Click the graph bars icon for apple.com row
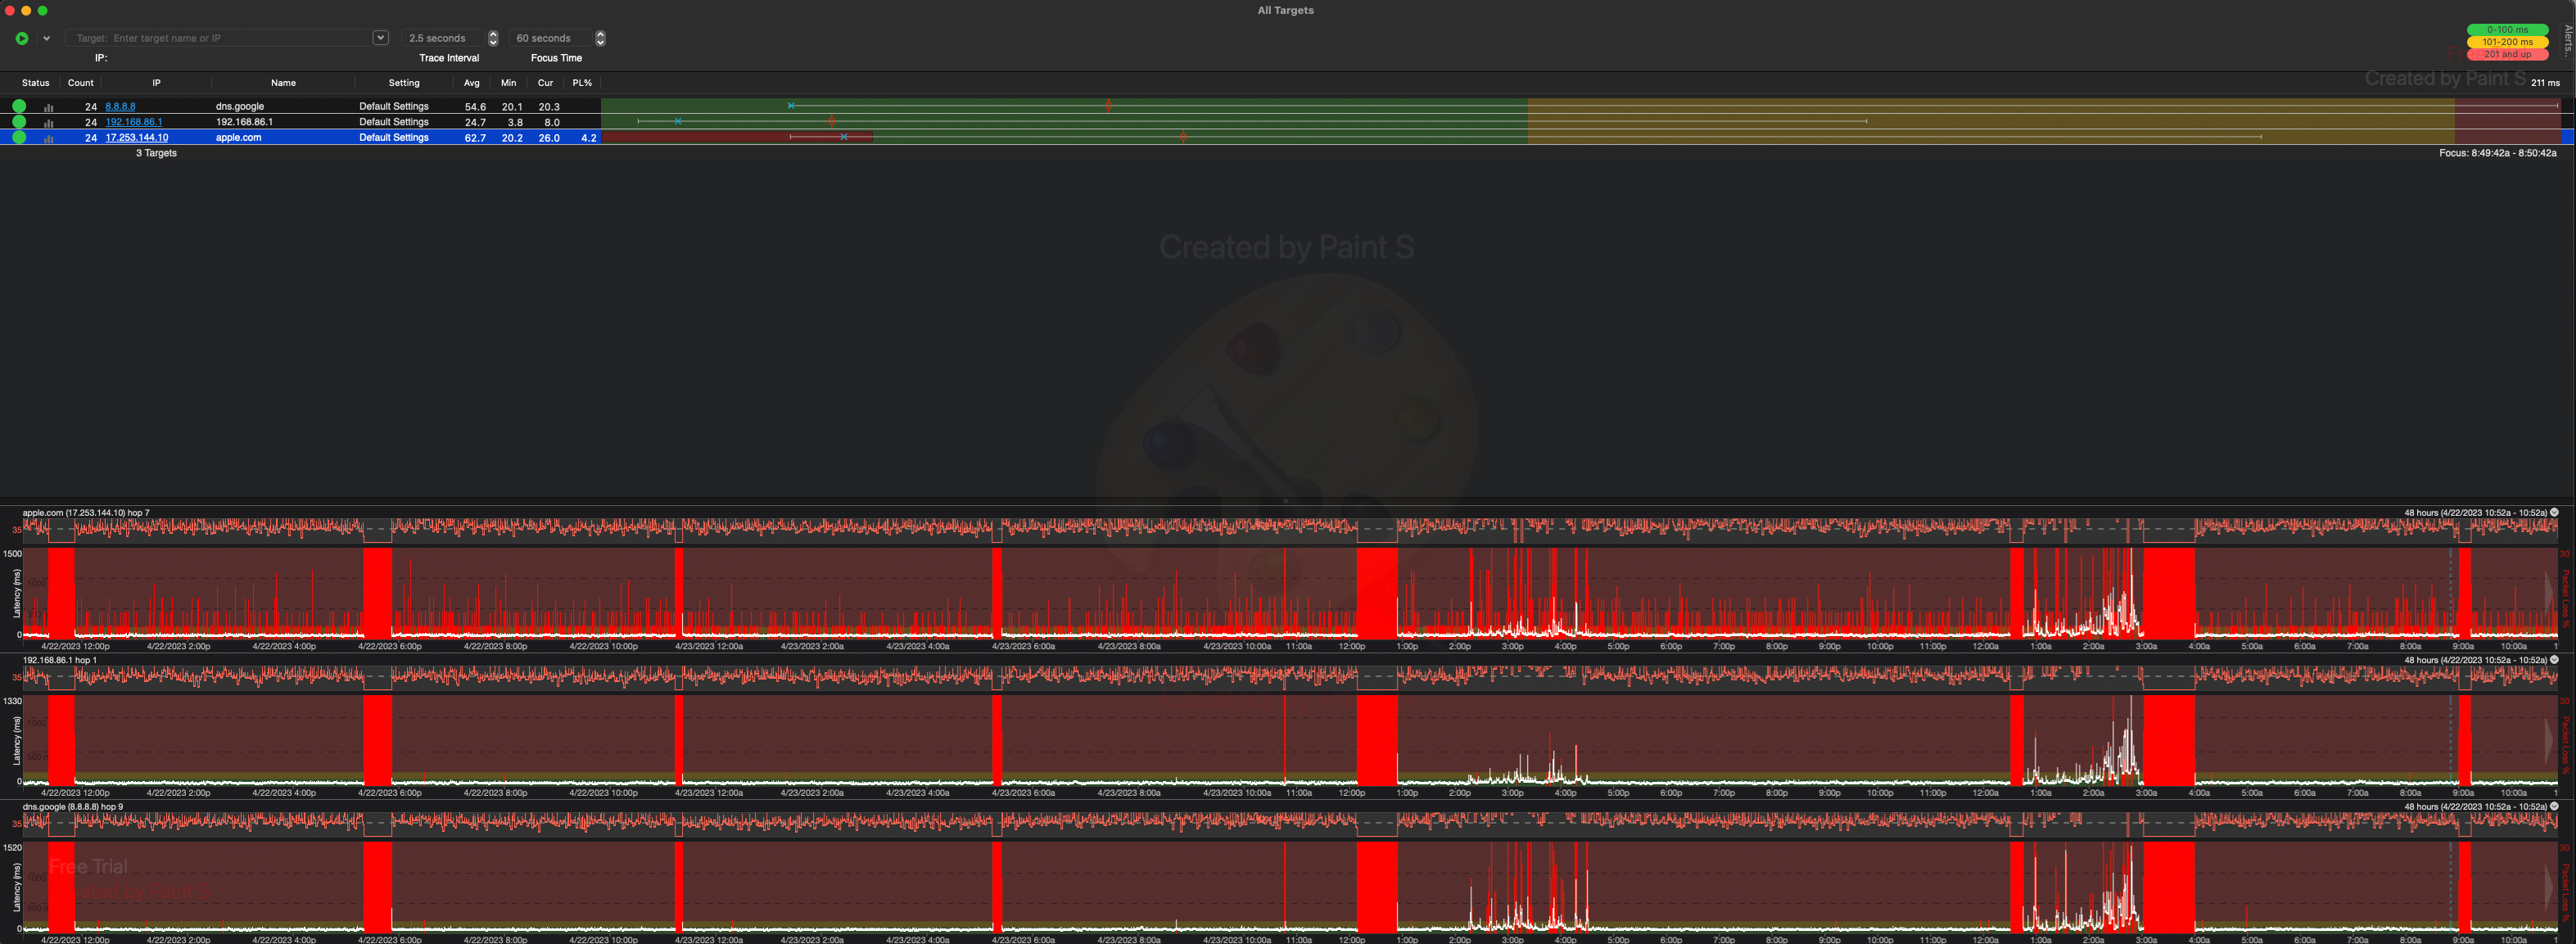 point(48,139)
